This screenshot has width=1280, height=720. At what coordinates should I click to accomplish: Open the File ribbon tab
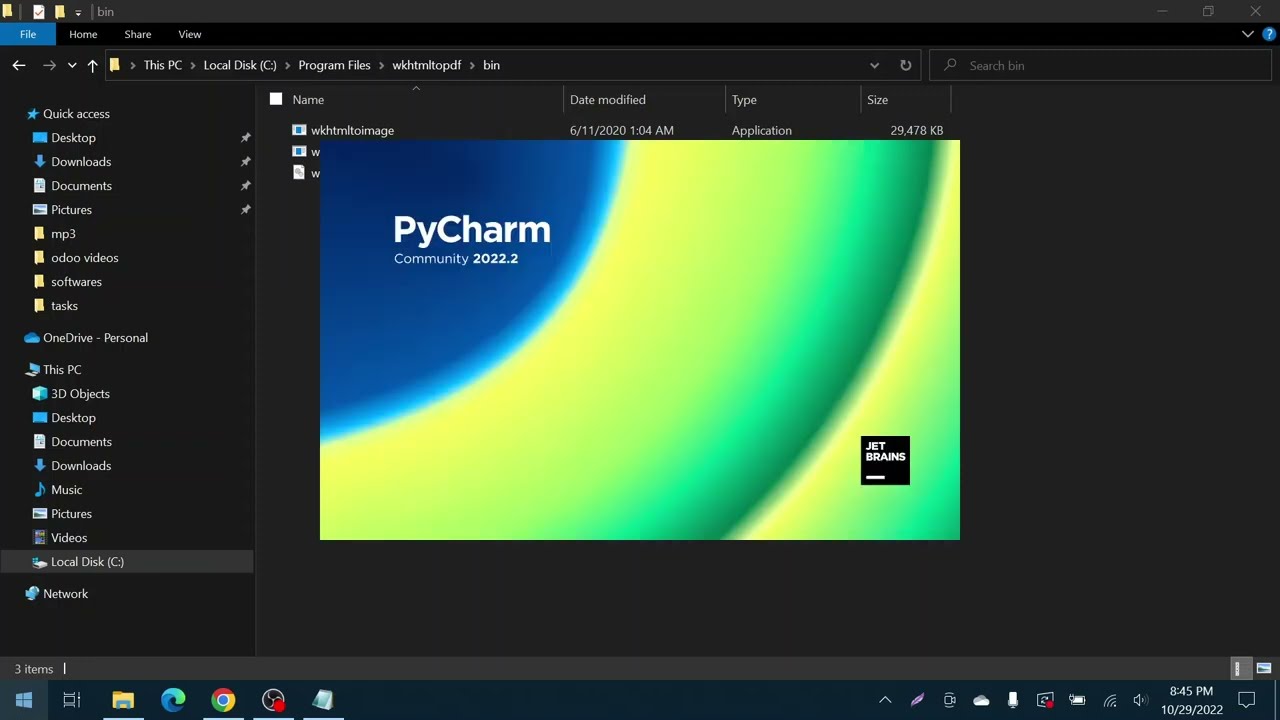(28, 34)
